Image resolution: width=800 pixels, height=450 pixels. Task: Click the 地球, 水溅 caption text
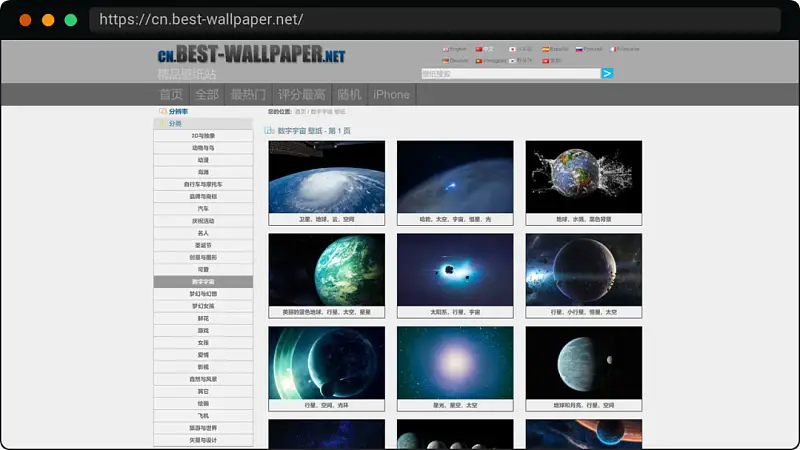[x=584, y=219]
